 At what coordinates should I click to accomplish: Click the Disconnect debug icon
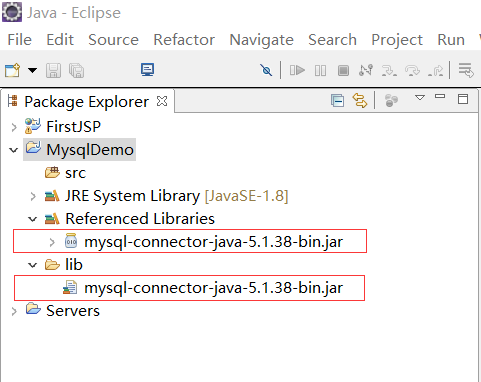(366, 70)
